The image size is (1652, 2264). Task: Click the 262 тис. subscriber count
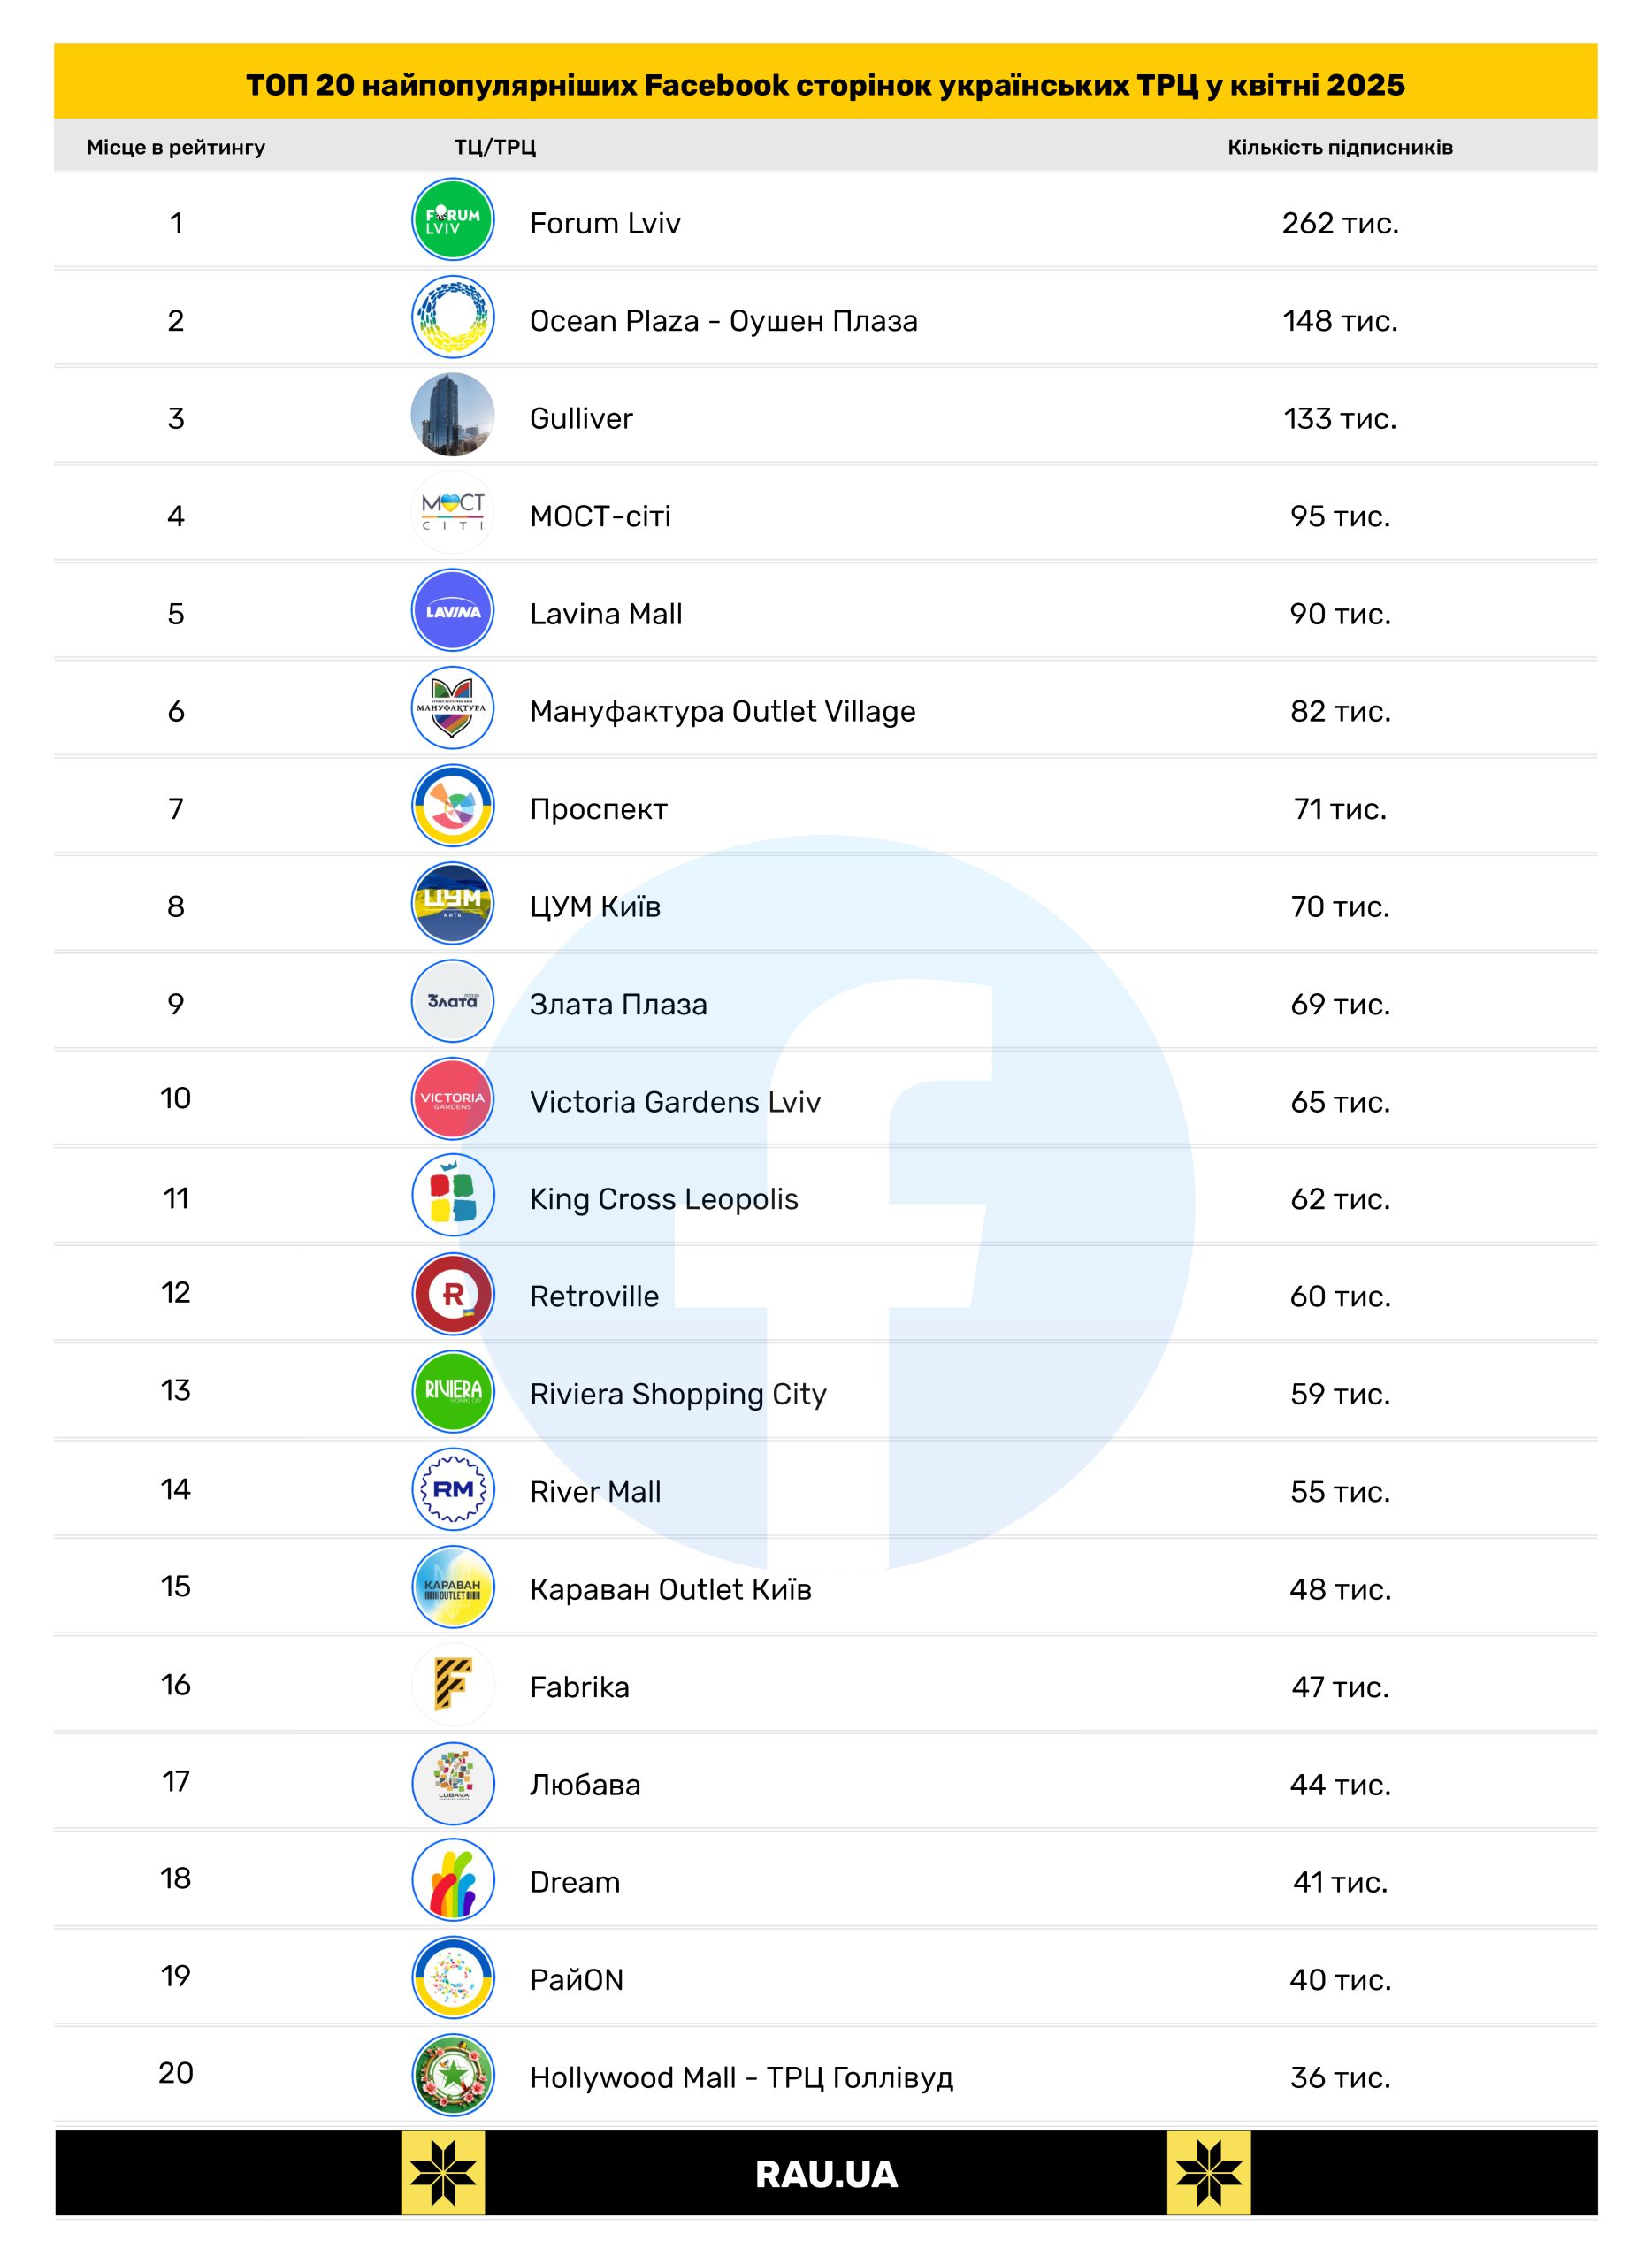[x=1339, y=223]
